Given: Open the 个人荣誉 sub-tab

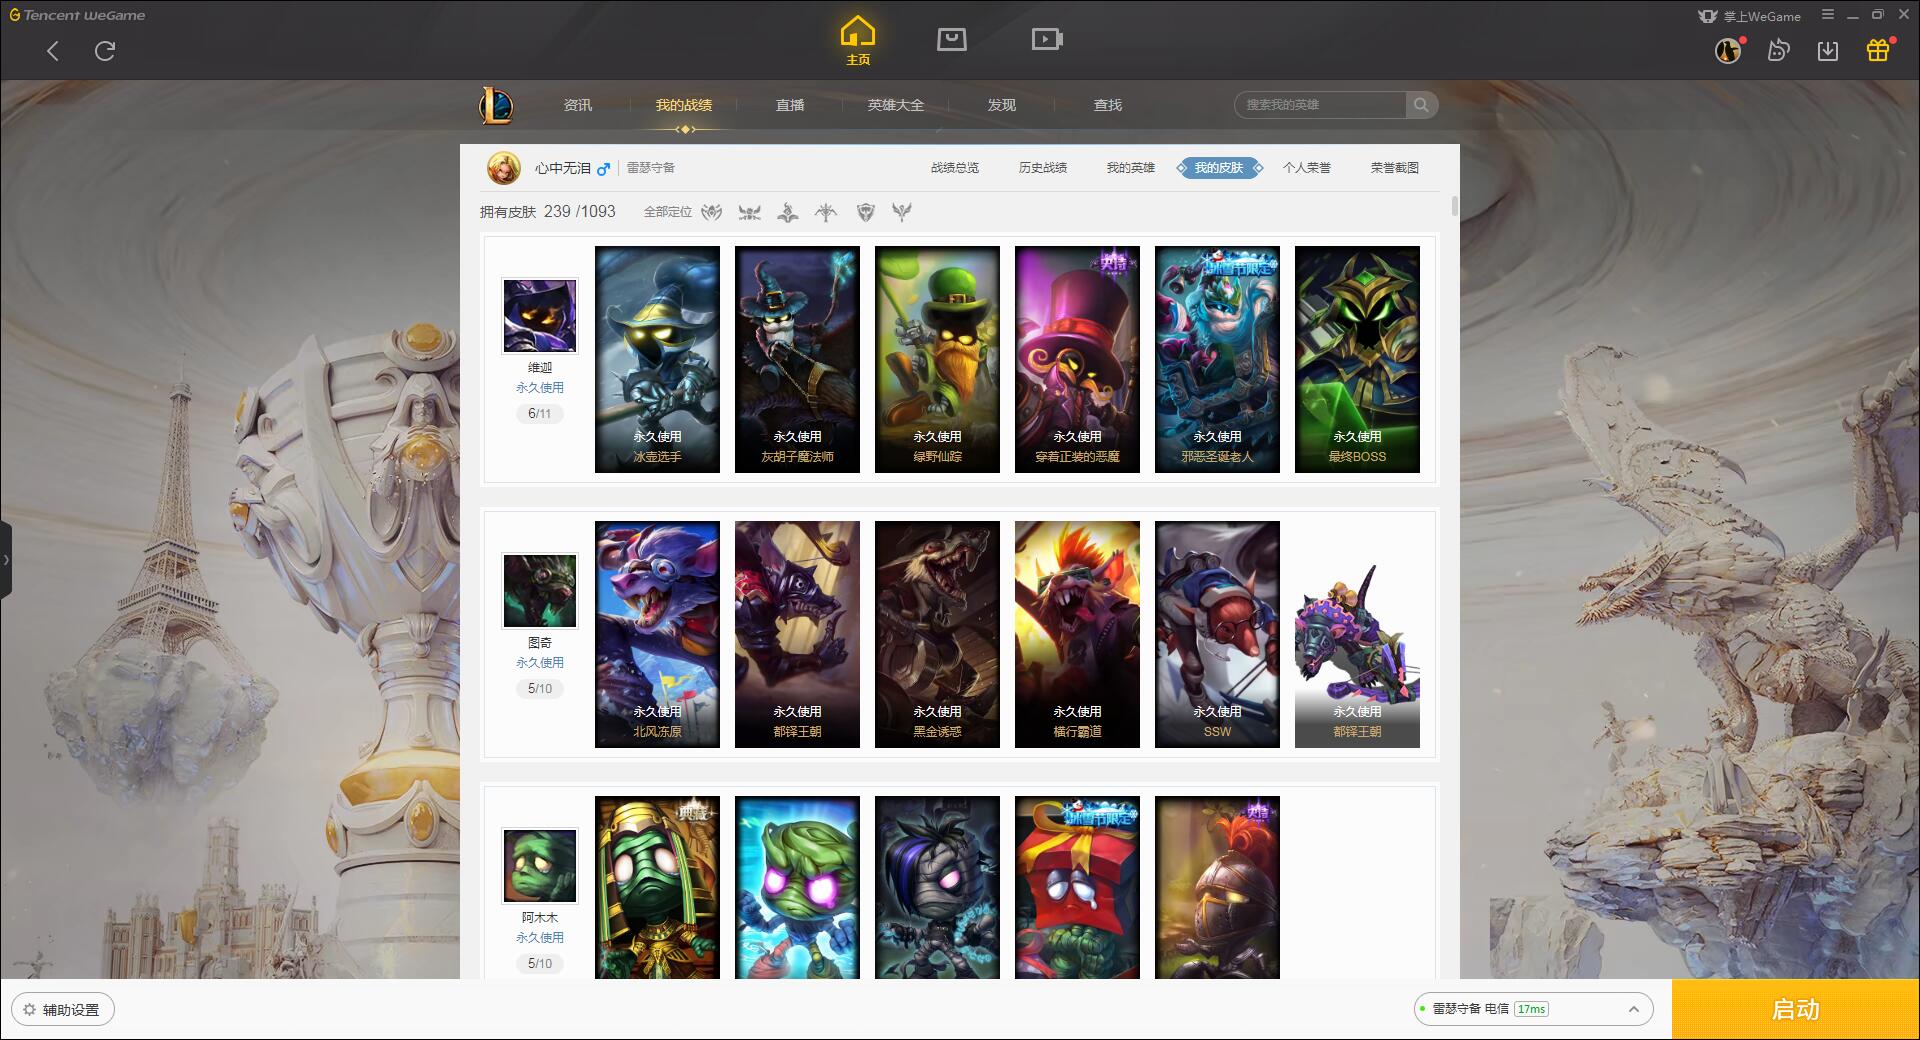Looking at the screenshot, I should pyautogui.click(x=1307, y=168).
